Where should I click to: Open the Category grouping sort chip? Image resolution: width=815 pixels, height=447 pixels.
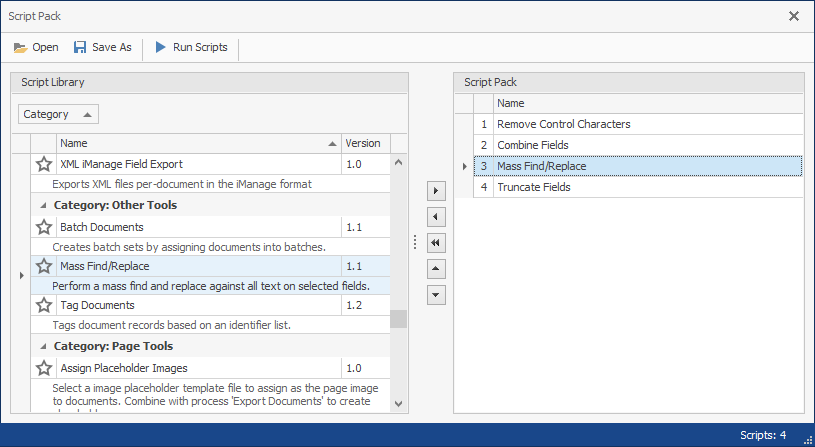coord(58,114)
